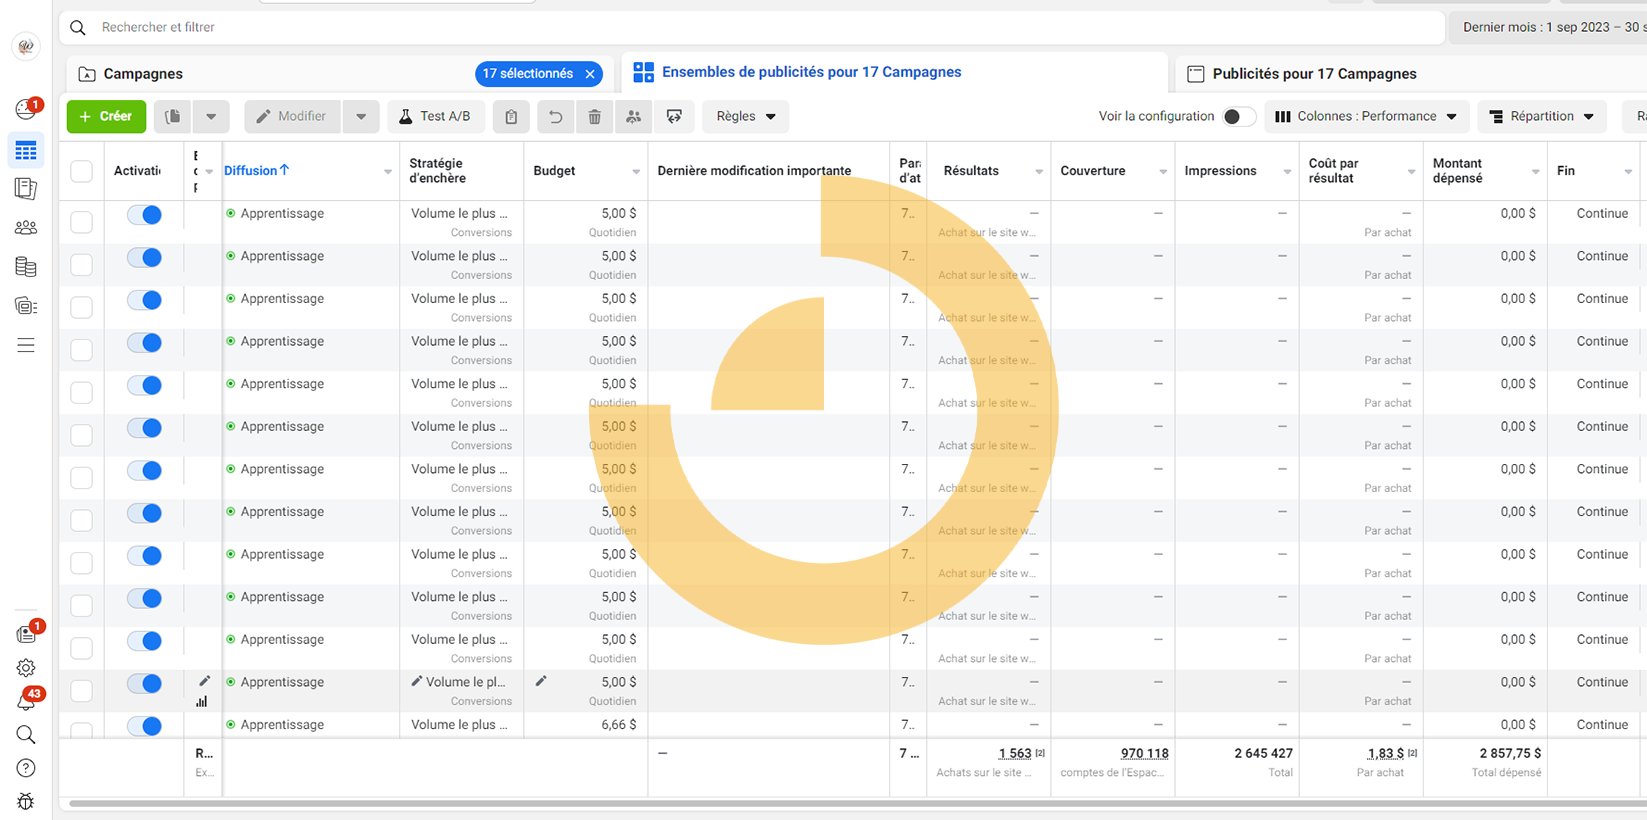Viewport: 1647px width, 820px height.
Task: Switch off the toggle in pencil-highlighted row
Action: click(x=145, y=683)
